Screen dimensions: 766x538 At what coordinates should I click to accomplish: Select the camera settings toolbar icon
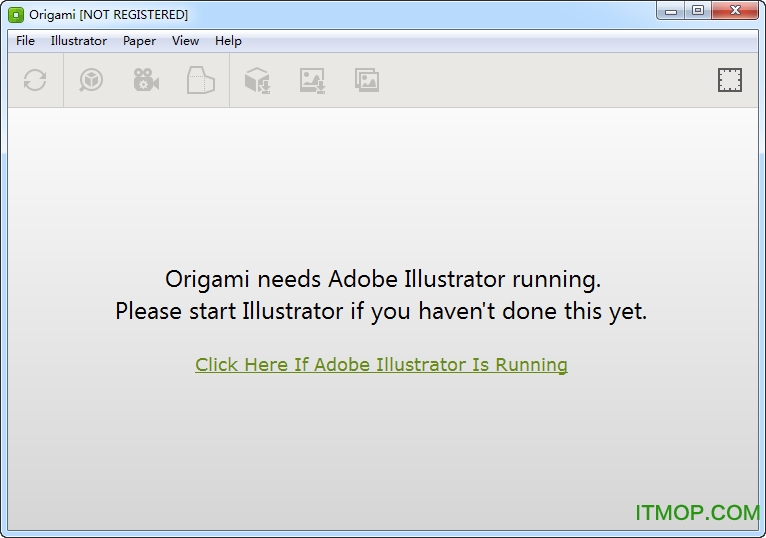point(146,80)
